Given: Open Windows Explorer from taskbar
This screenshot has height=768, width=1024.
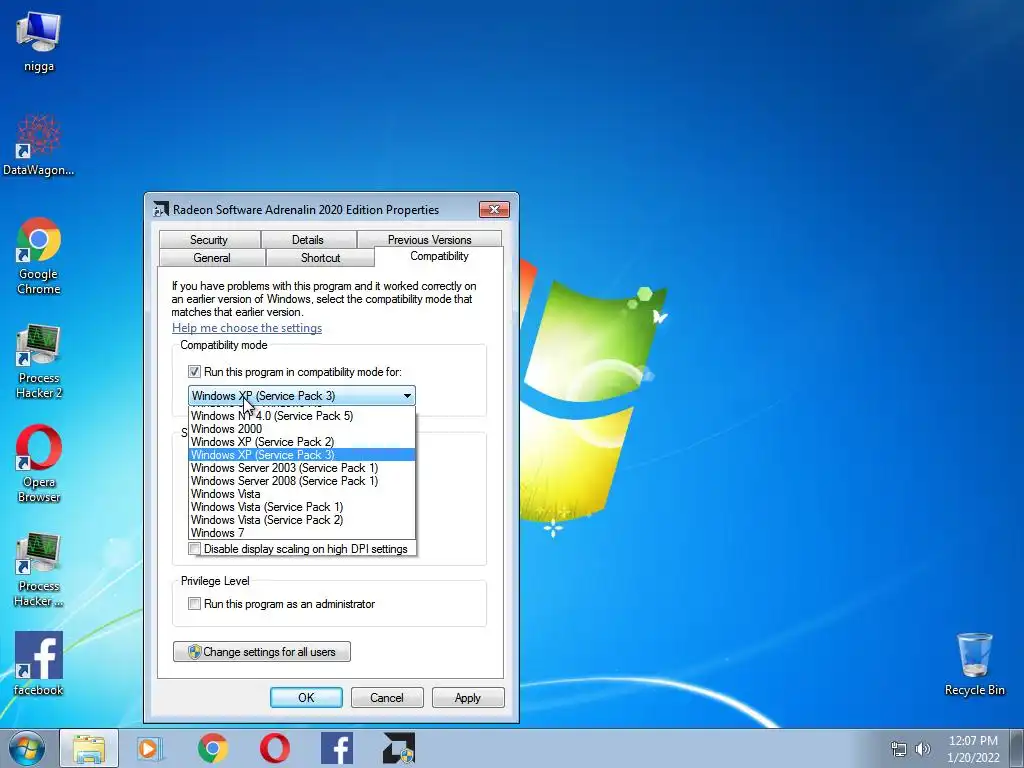Looking at the screenshot, I should pyautogui.click(x=89, y=748).
